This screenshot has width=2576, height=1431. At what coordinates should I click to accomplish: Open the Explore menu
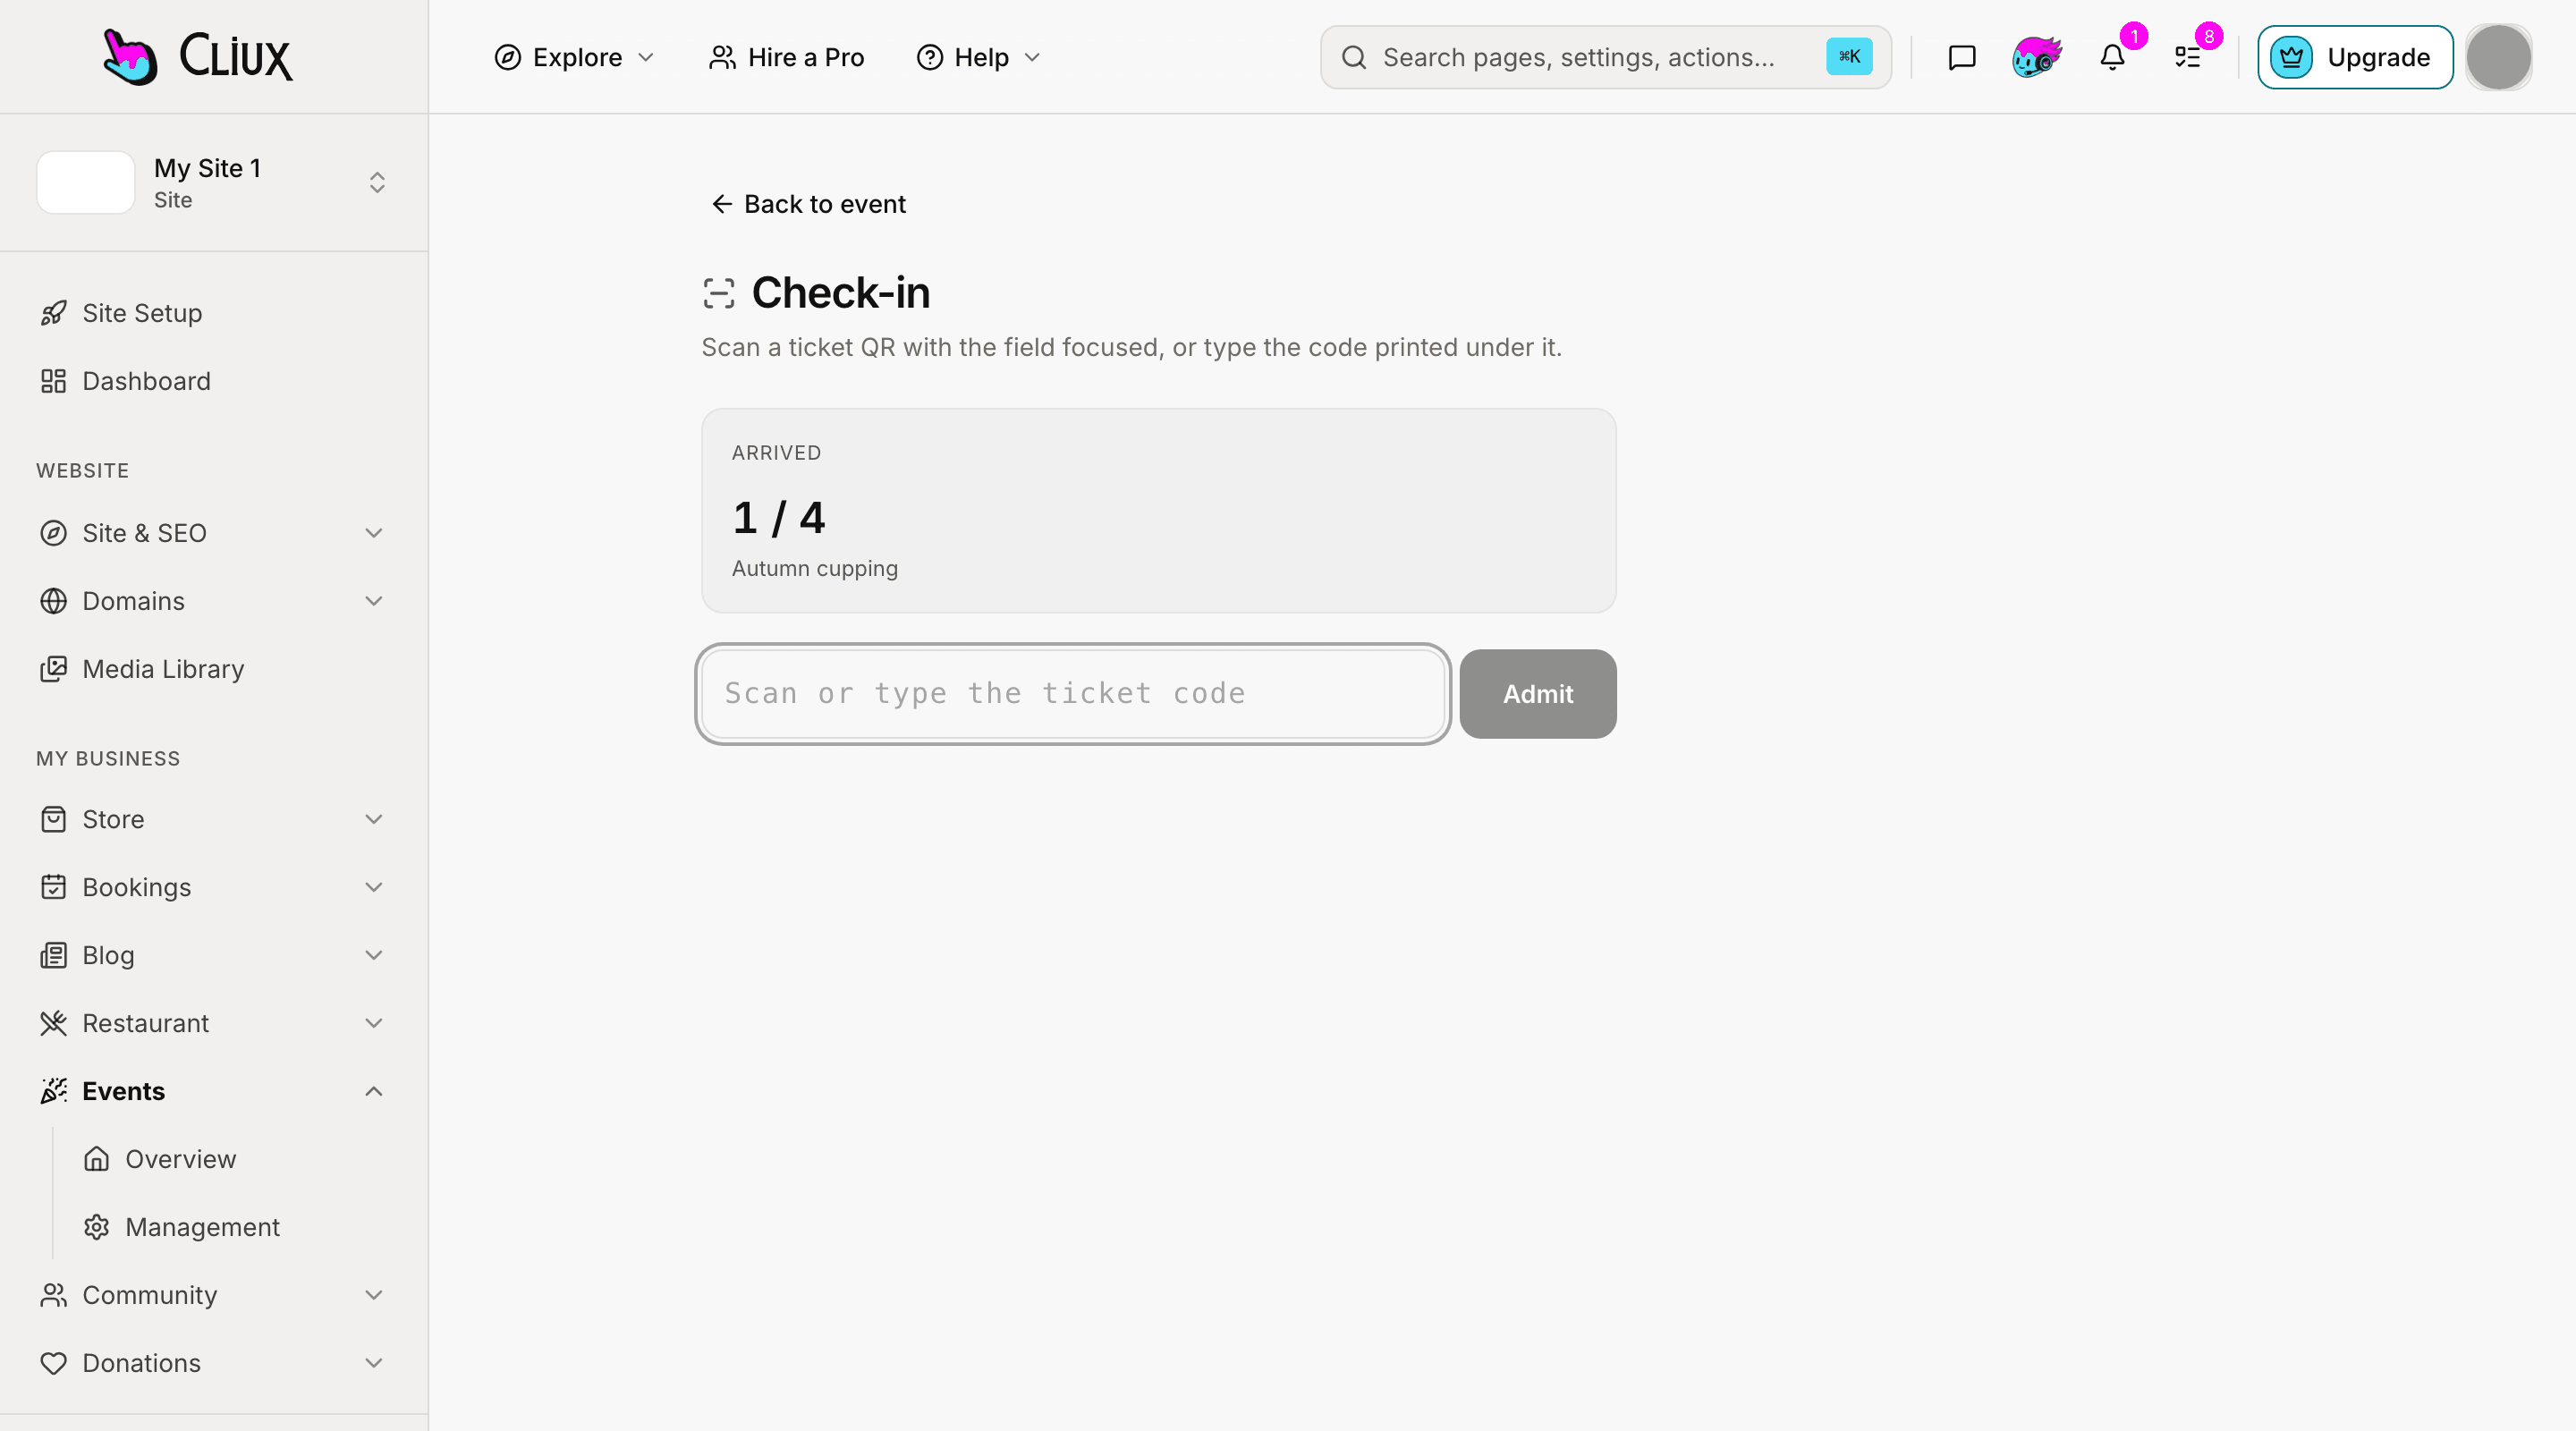coord(574,57)
